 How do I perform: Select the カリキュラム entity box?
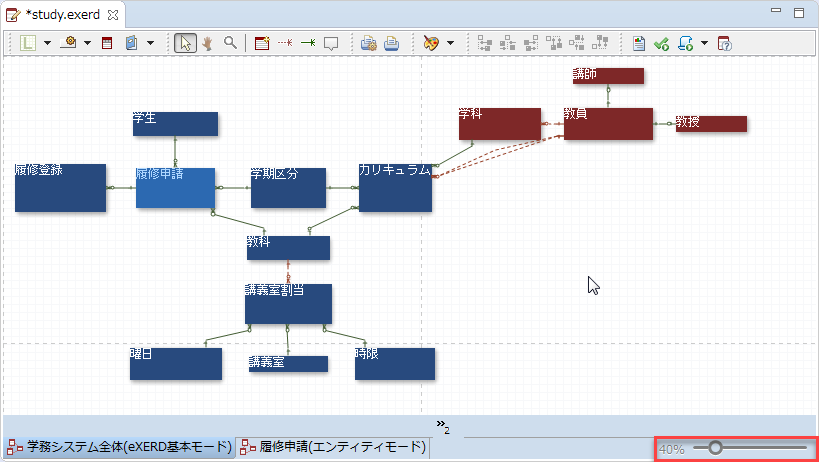pyautogui.click(x=395, y=188)
